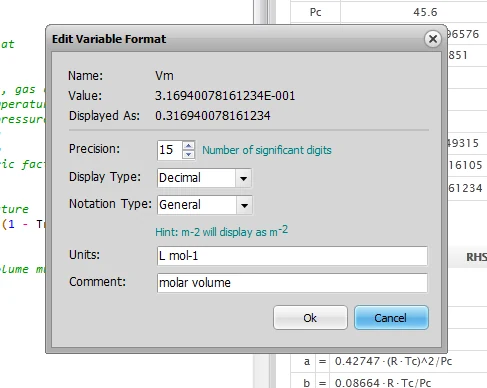Decrease precision with the down spinner arrow
The image size is (487, 388).
189,154
